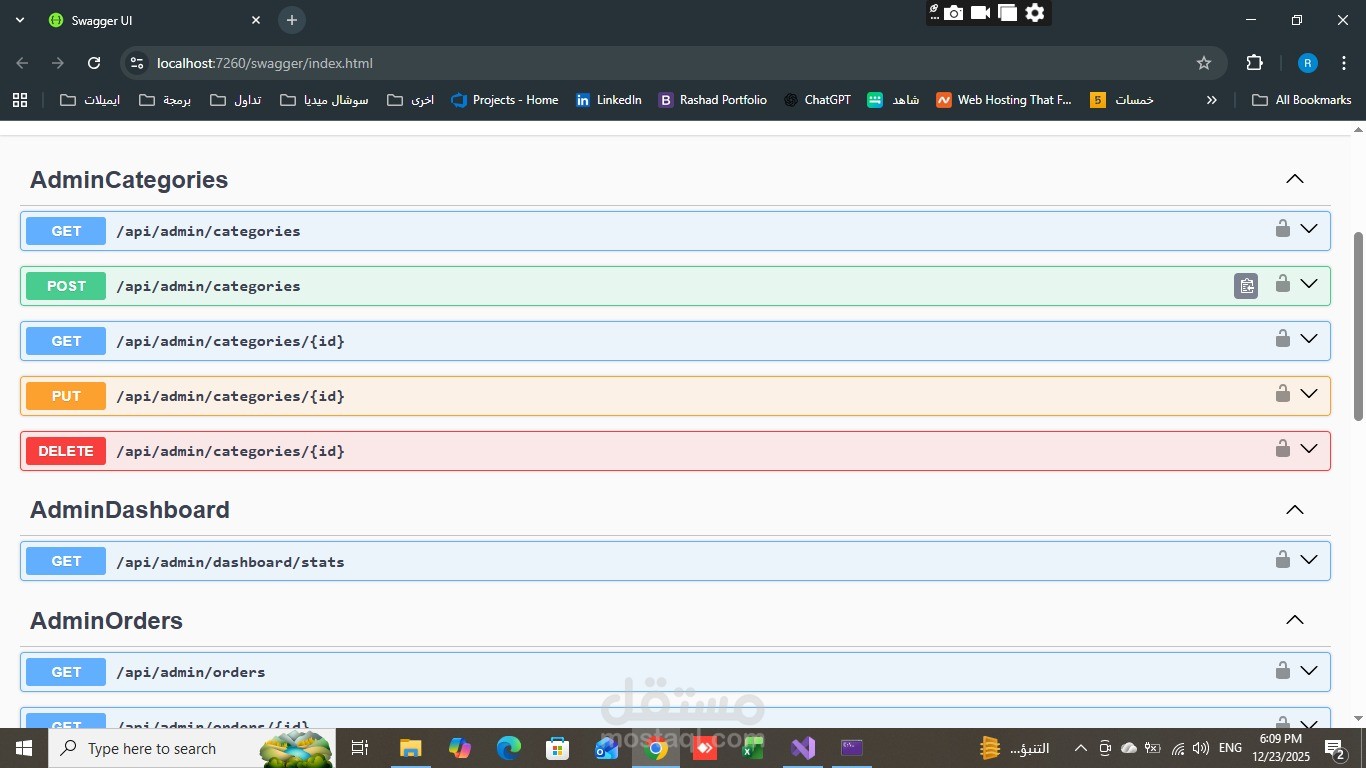Image resolution: width=1366 pixels, height=768 pixels.
Task: Open the Windows Start menu
Action: (24, 748)
